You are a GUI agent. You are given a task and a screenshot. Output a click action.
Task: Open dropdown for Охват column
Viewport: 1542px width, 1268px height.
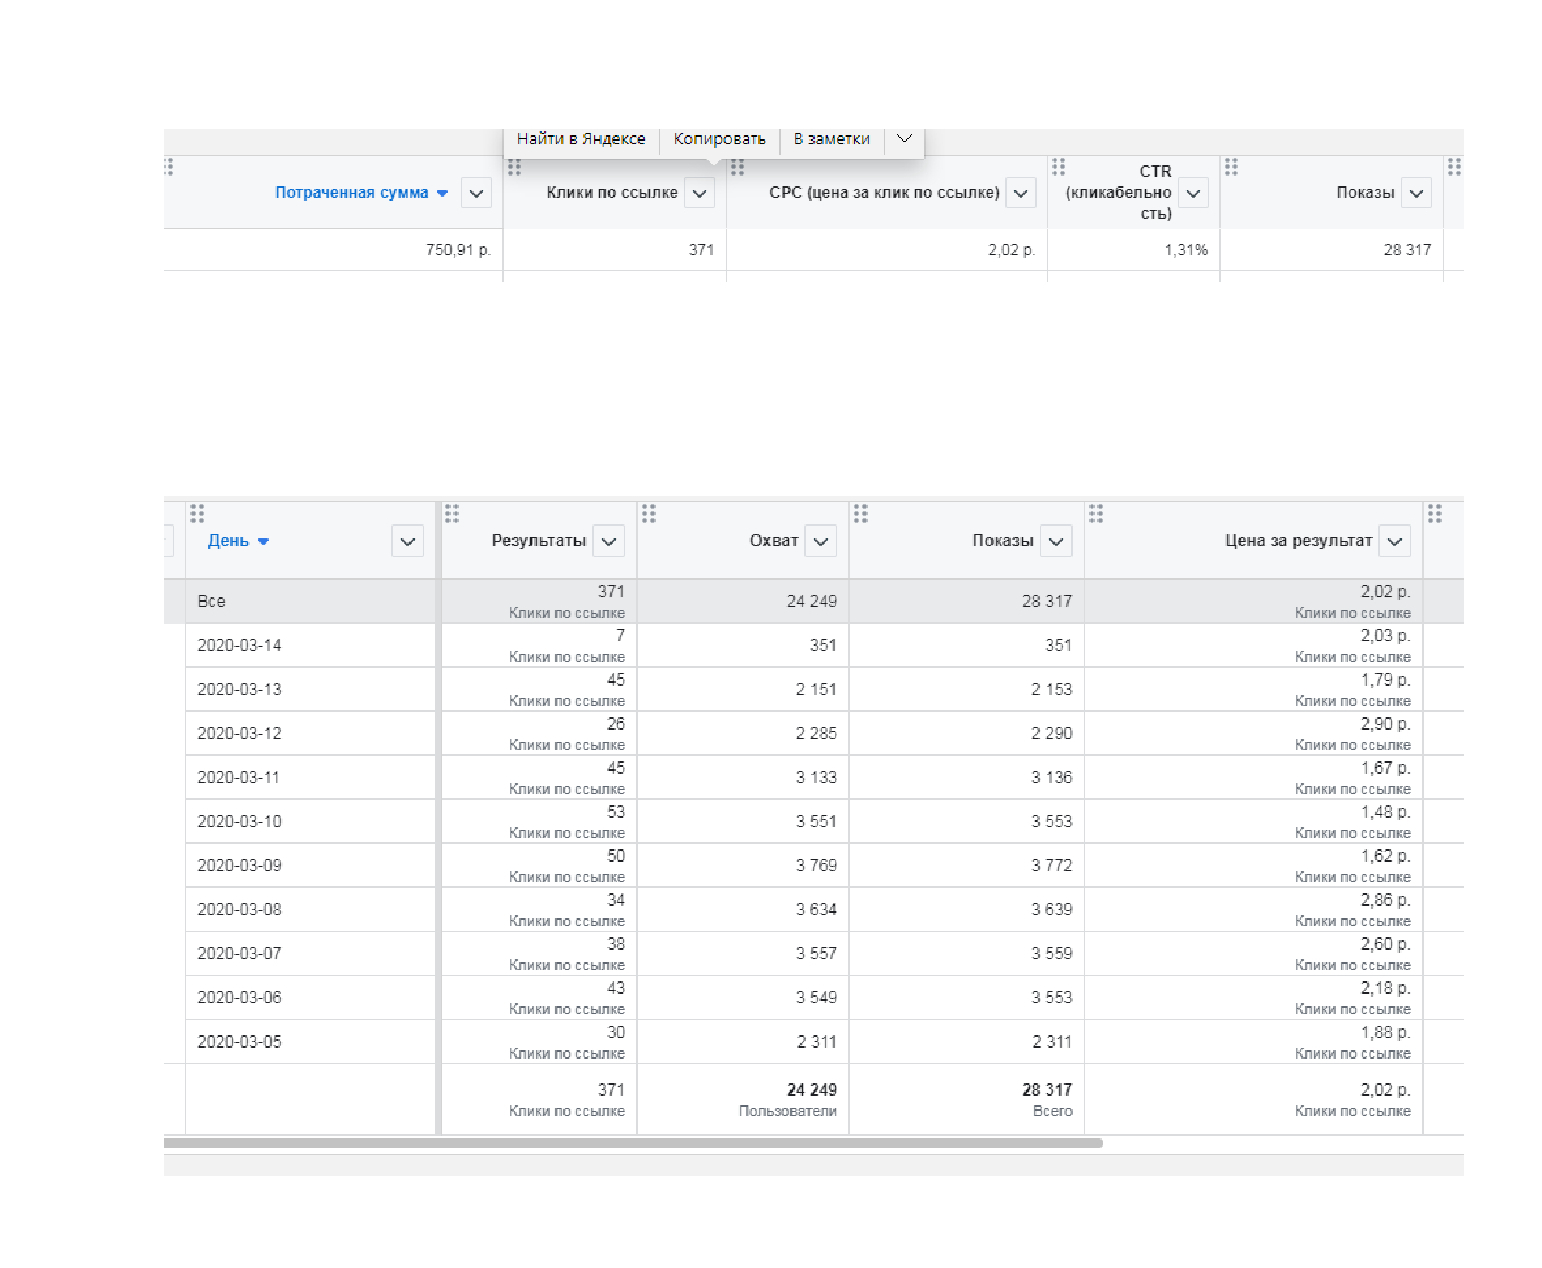click(820, 541)
